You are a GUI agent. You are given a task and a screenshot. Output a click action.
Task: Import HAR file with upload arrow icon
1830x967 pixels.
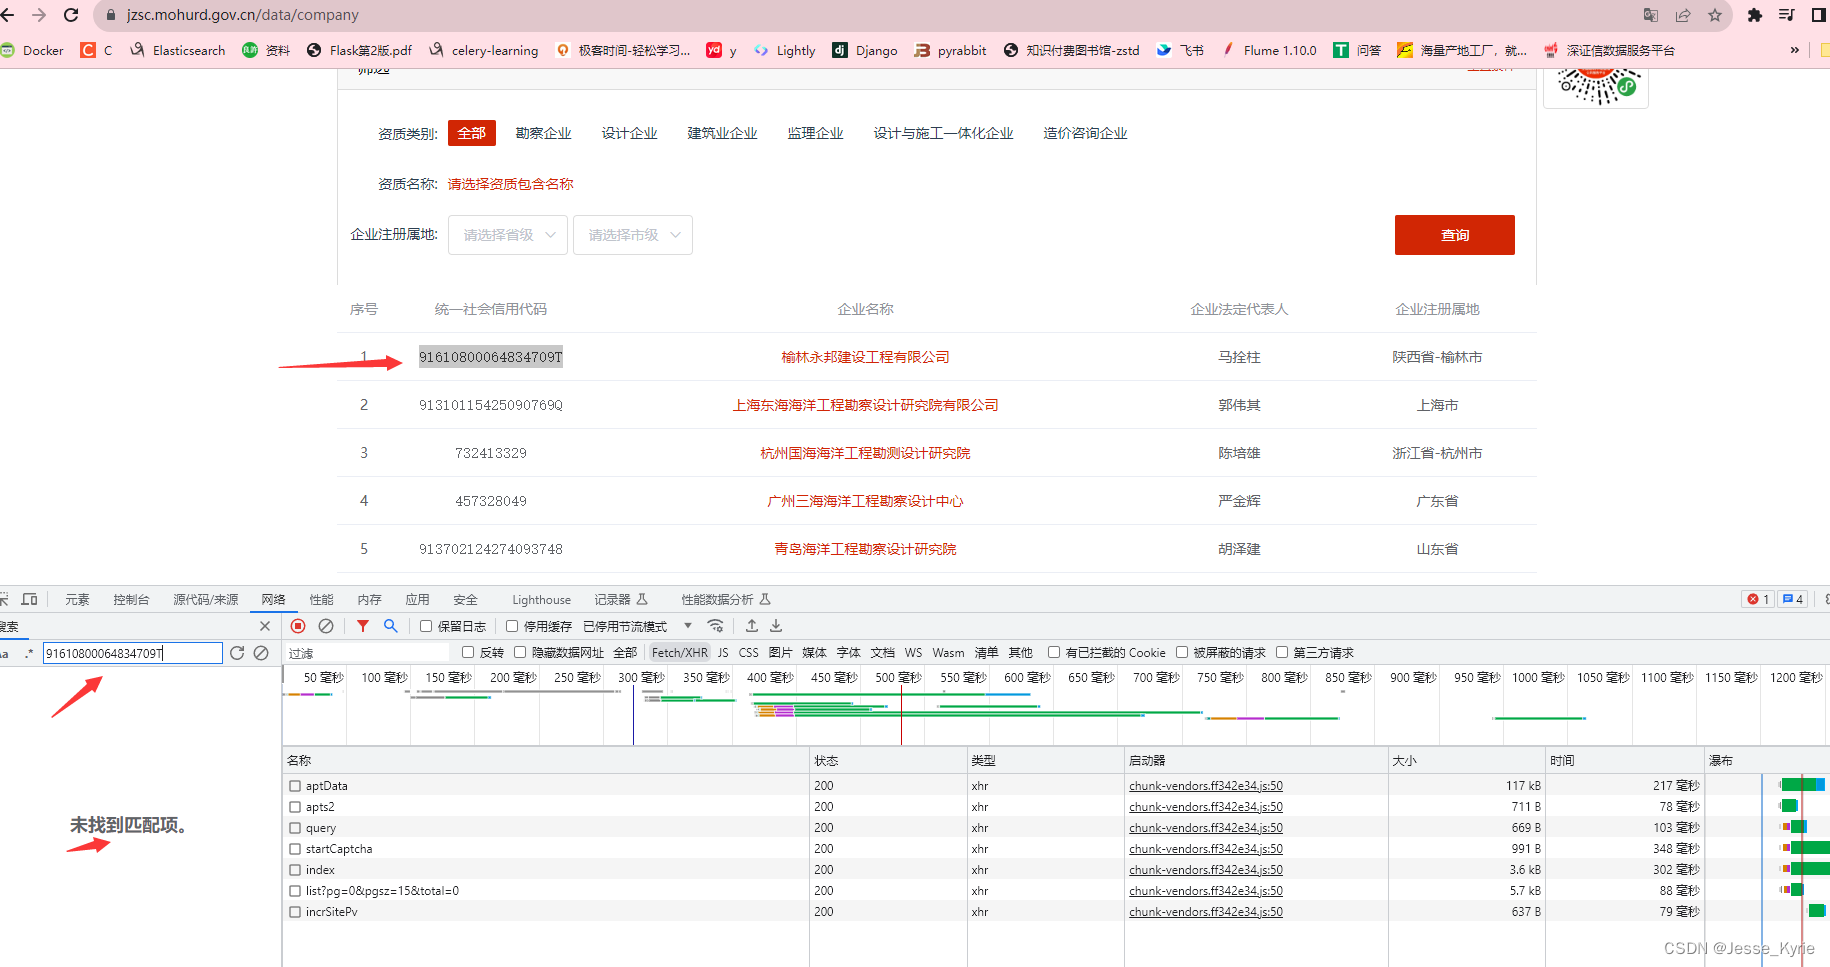pyautogui.click(x=752, y=626)
